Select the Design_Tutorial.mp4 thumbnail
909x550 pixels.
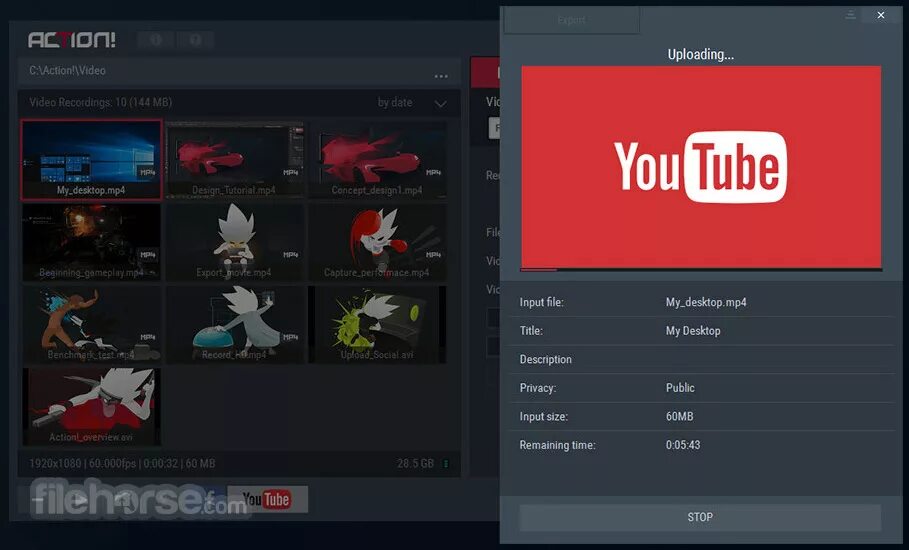click(234, 159)
